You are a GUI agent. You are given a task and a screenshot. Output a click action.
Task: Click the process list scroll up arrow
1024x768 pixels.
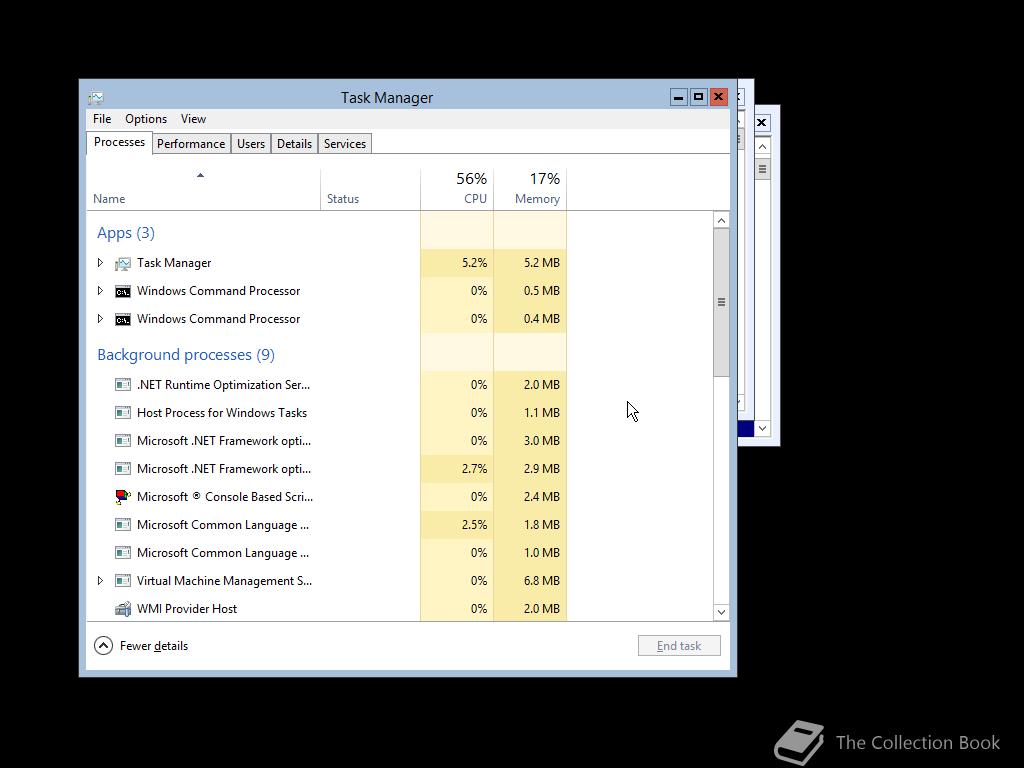tap(721, 220)
